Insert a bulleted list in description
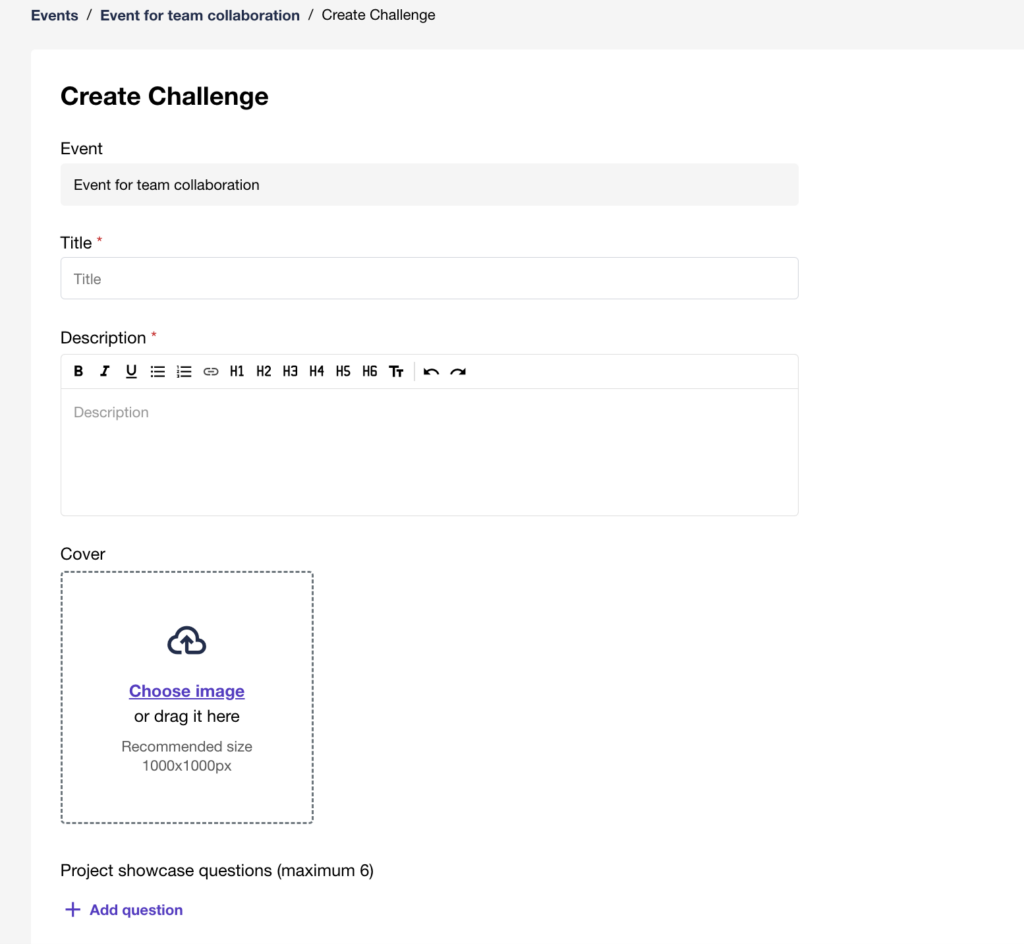The width and height of the screenshot is (1024, 944). coord(158,372)
